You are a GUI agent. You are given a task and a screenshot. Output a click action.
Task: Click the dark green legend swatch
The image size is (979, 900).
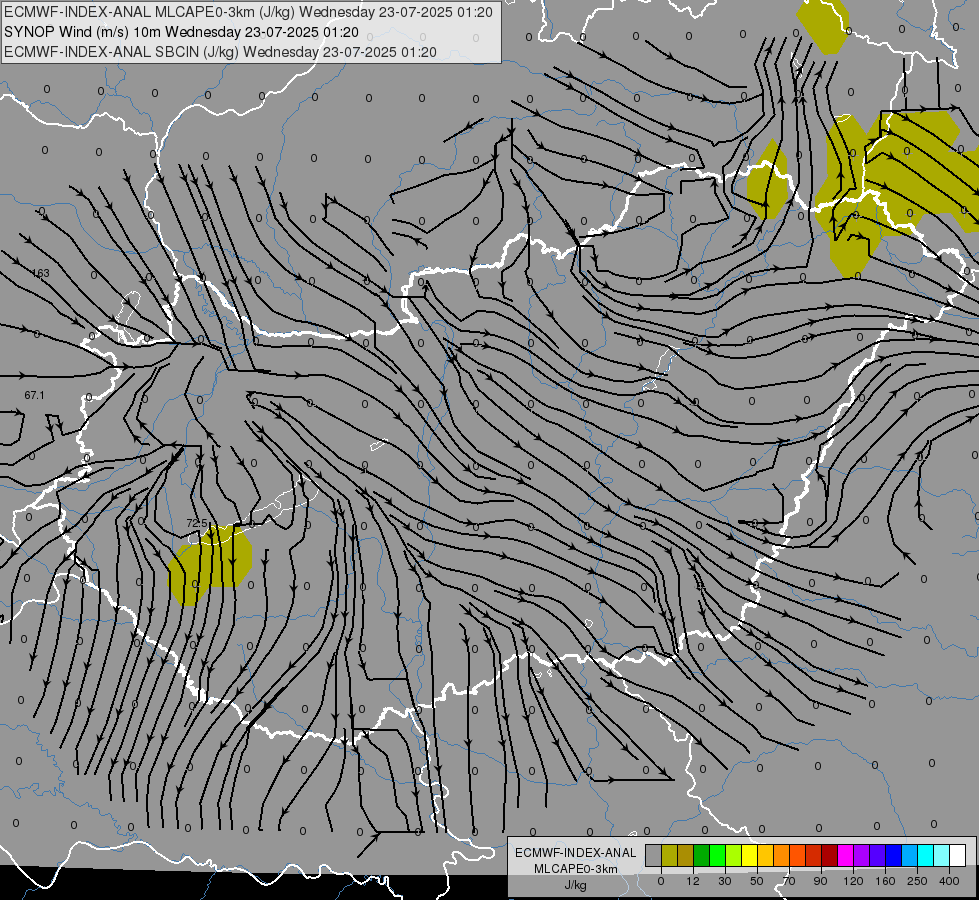[x=702, y=855]
